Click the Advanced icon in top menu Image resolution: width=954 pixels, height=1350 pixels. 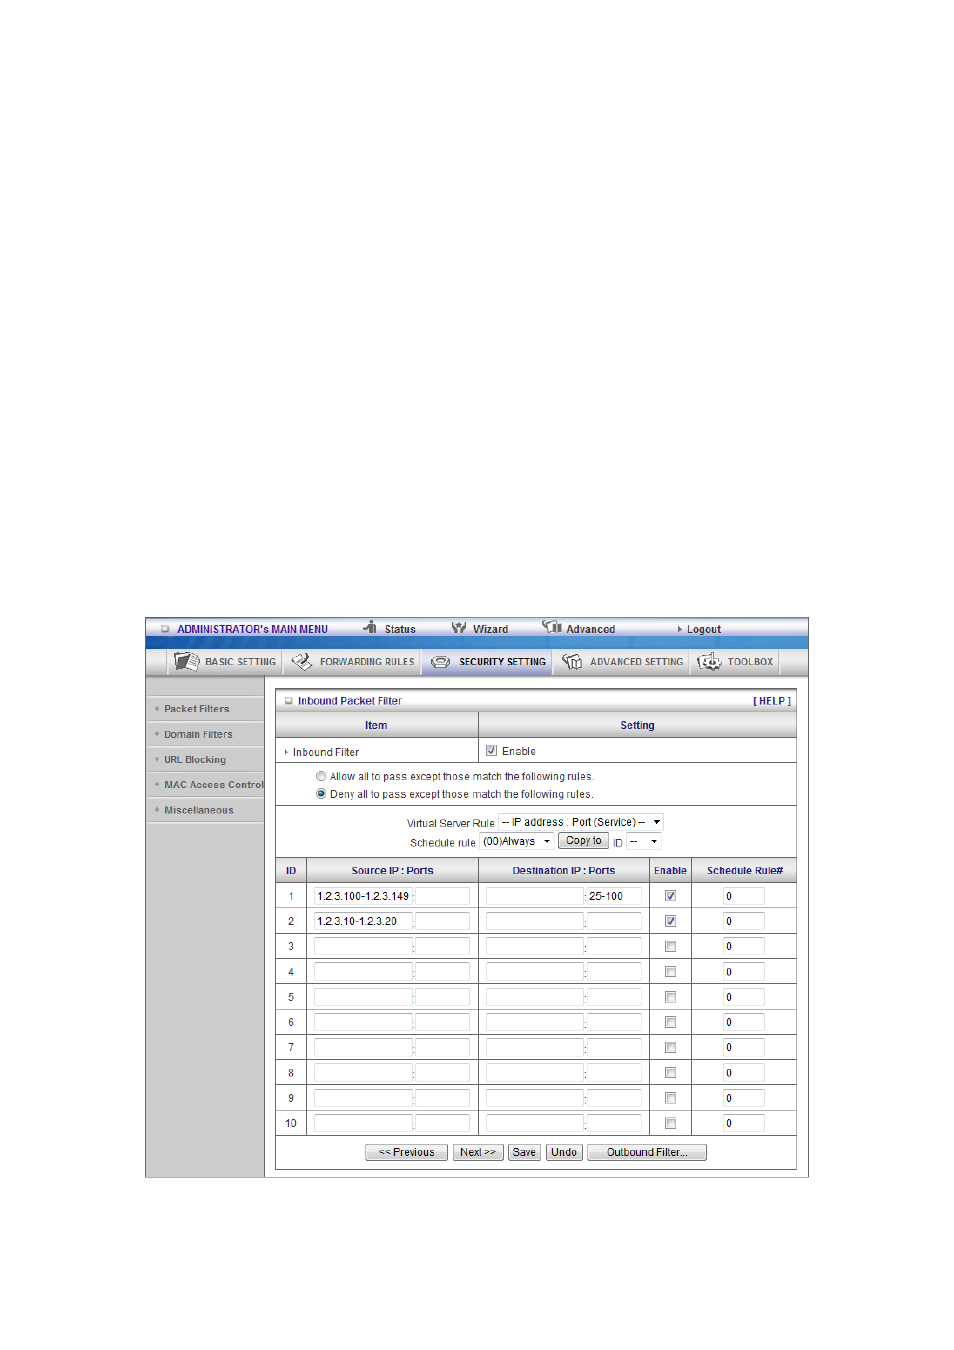click(552, 627)
